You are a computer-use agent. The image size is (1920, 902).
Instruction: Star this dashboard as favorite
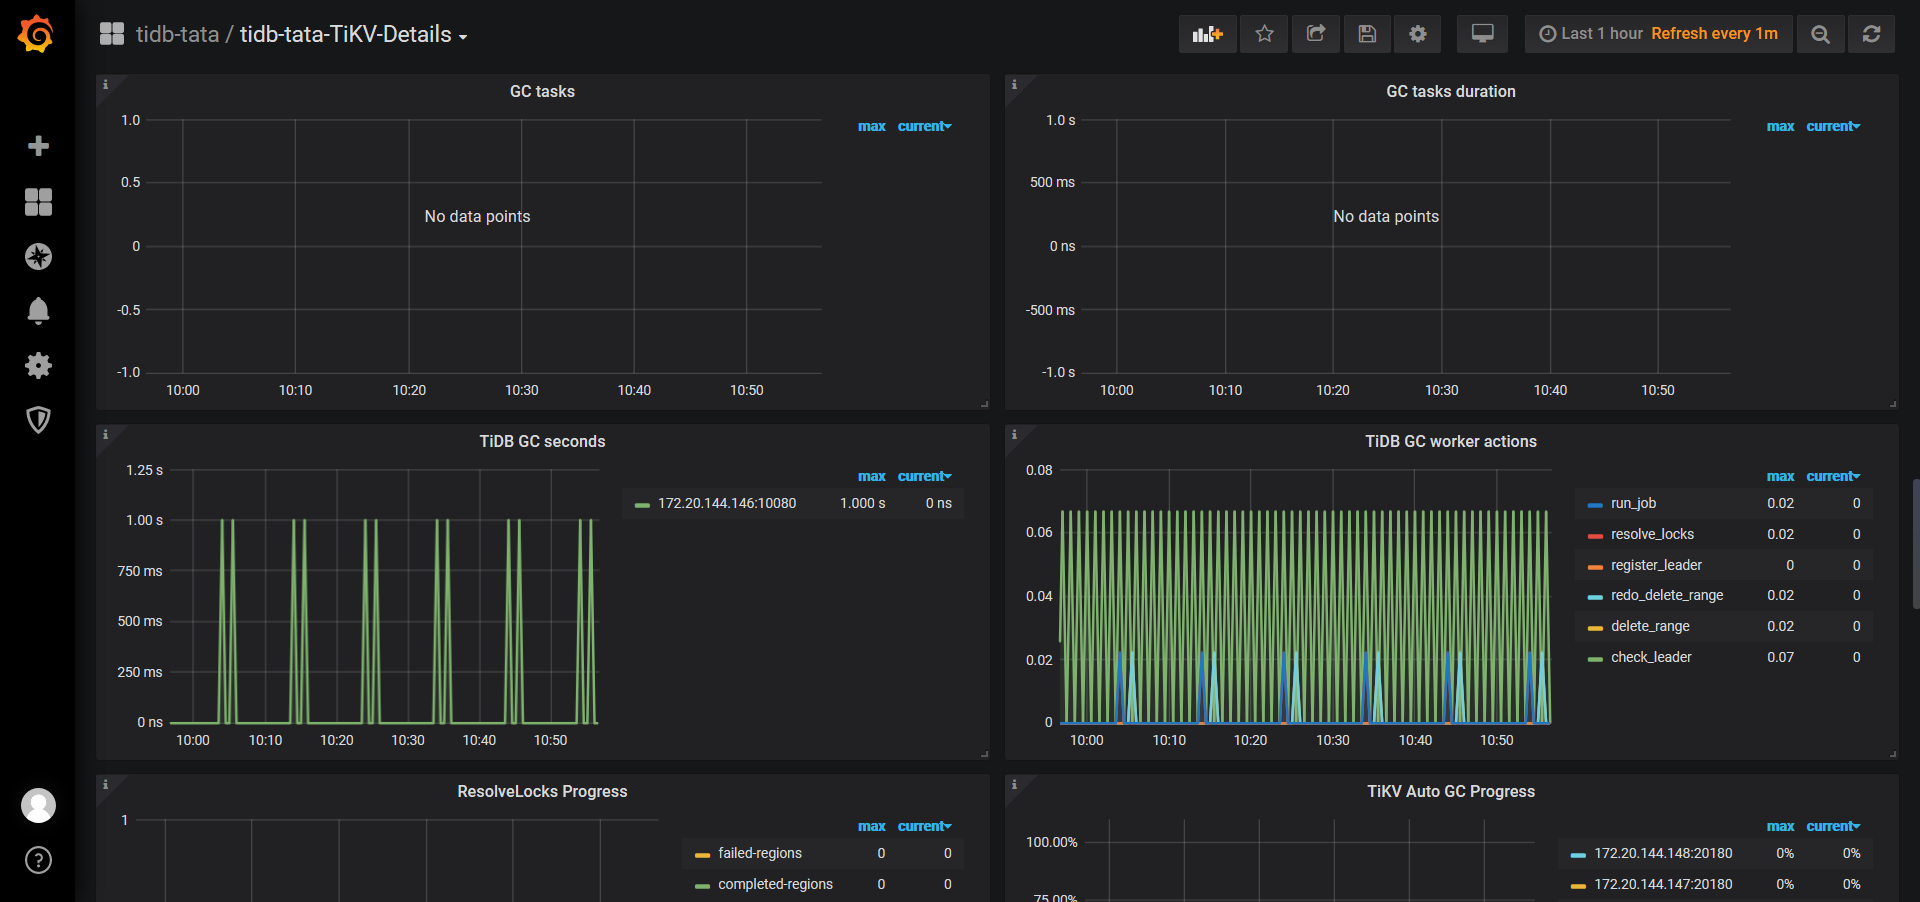(x=1264, y=34)
